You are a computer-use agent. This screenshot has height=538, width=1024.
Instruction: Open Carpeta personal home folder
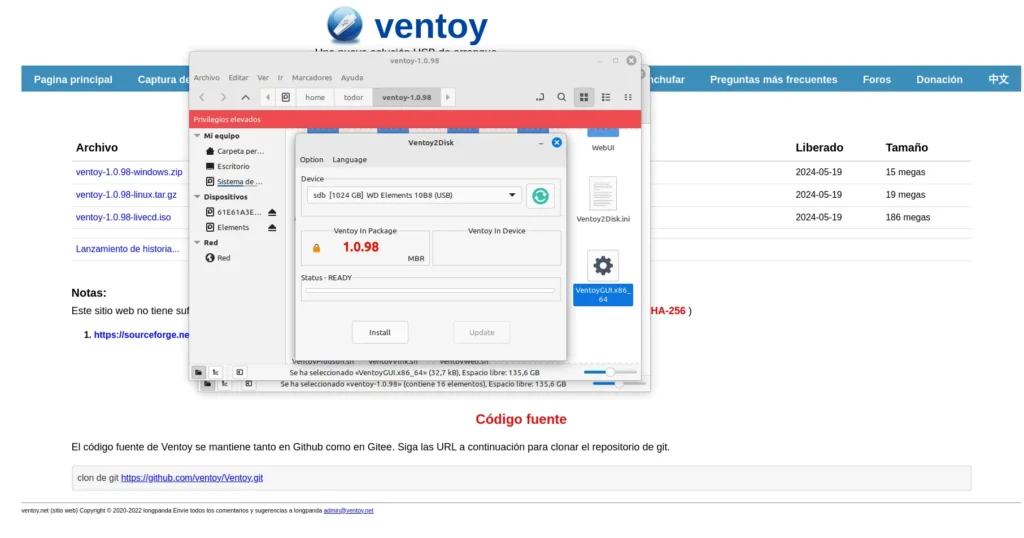pyautogui.click(x=235, y=151)
